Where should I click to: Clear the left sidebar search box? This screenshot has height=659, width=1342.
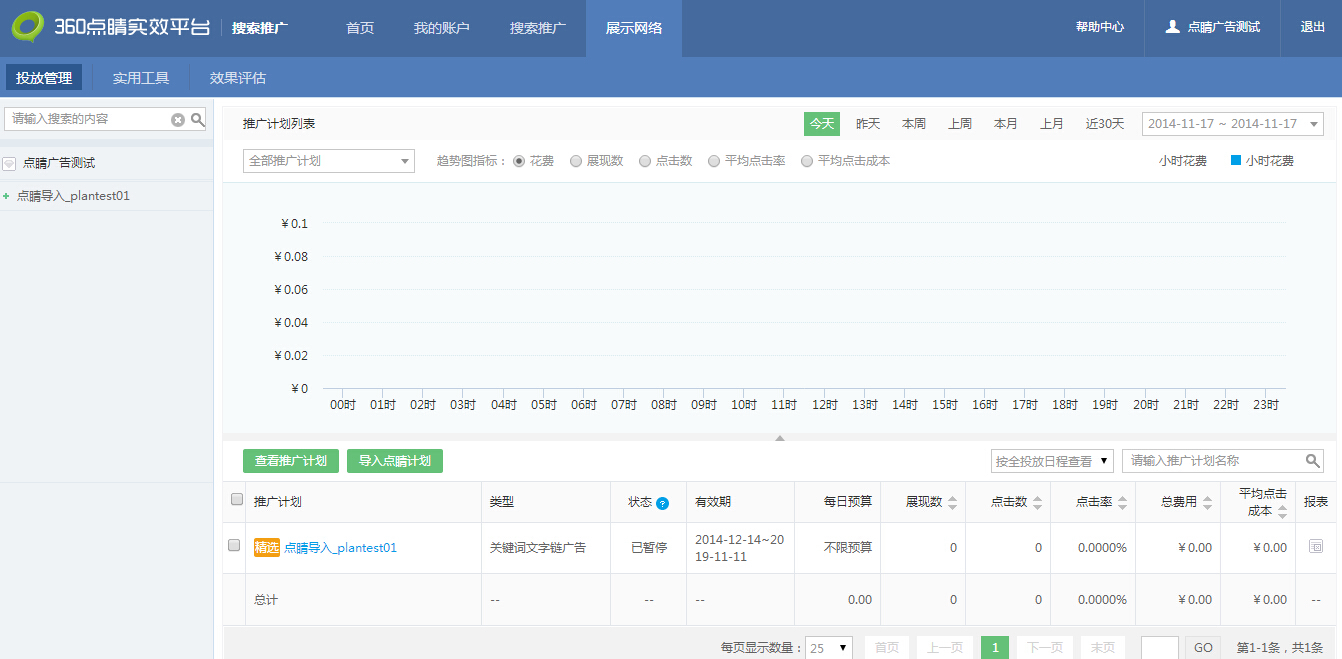[178, 120]
